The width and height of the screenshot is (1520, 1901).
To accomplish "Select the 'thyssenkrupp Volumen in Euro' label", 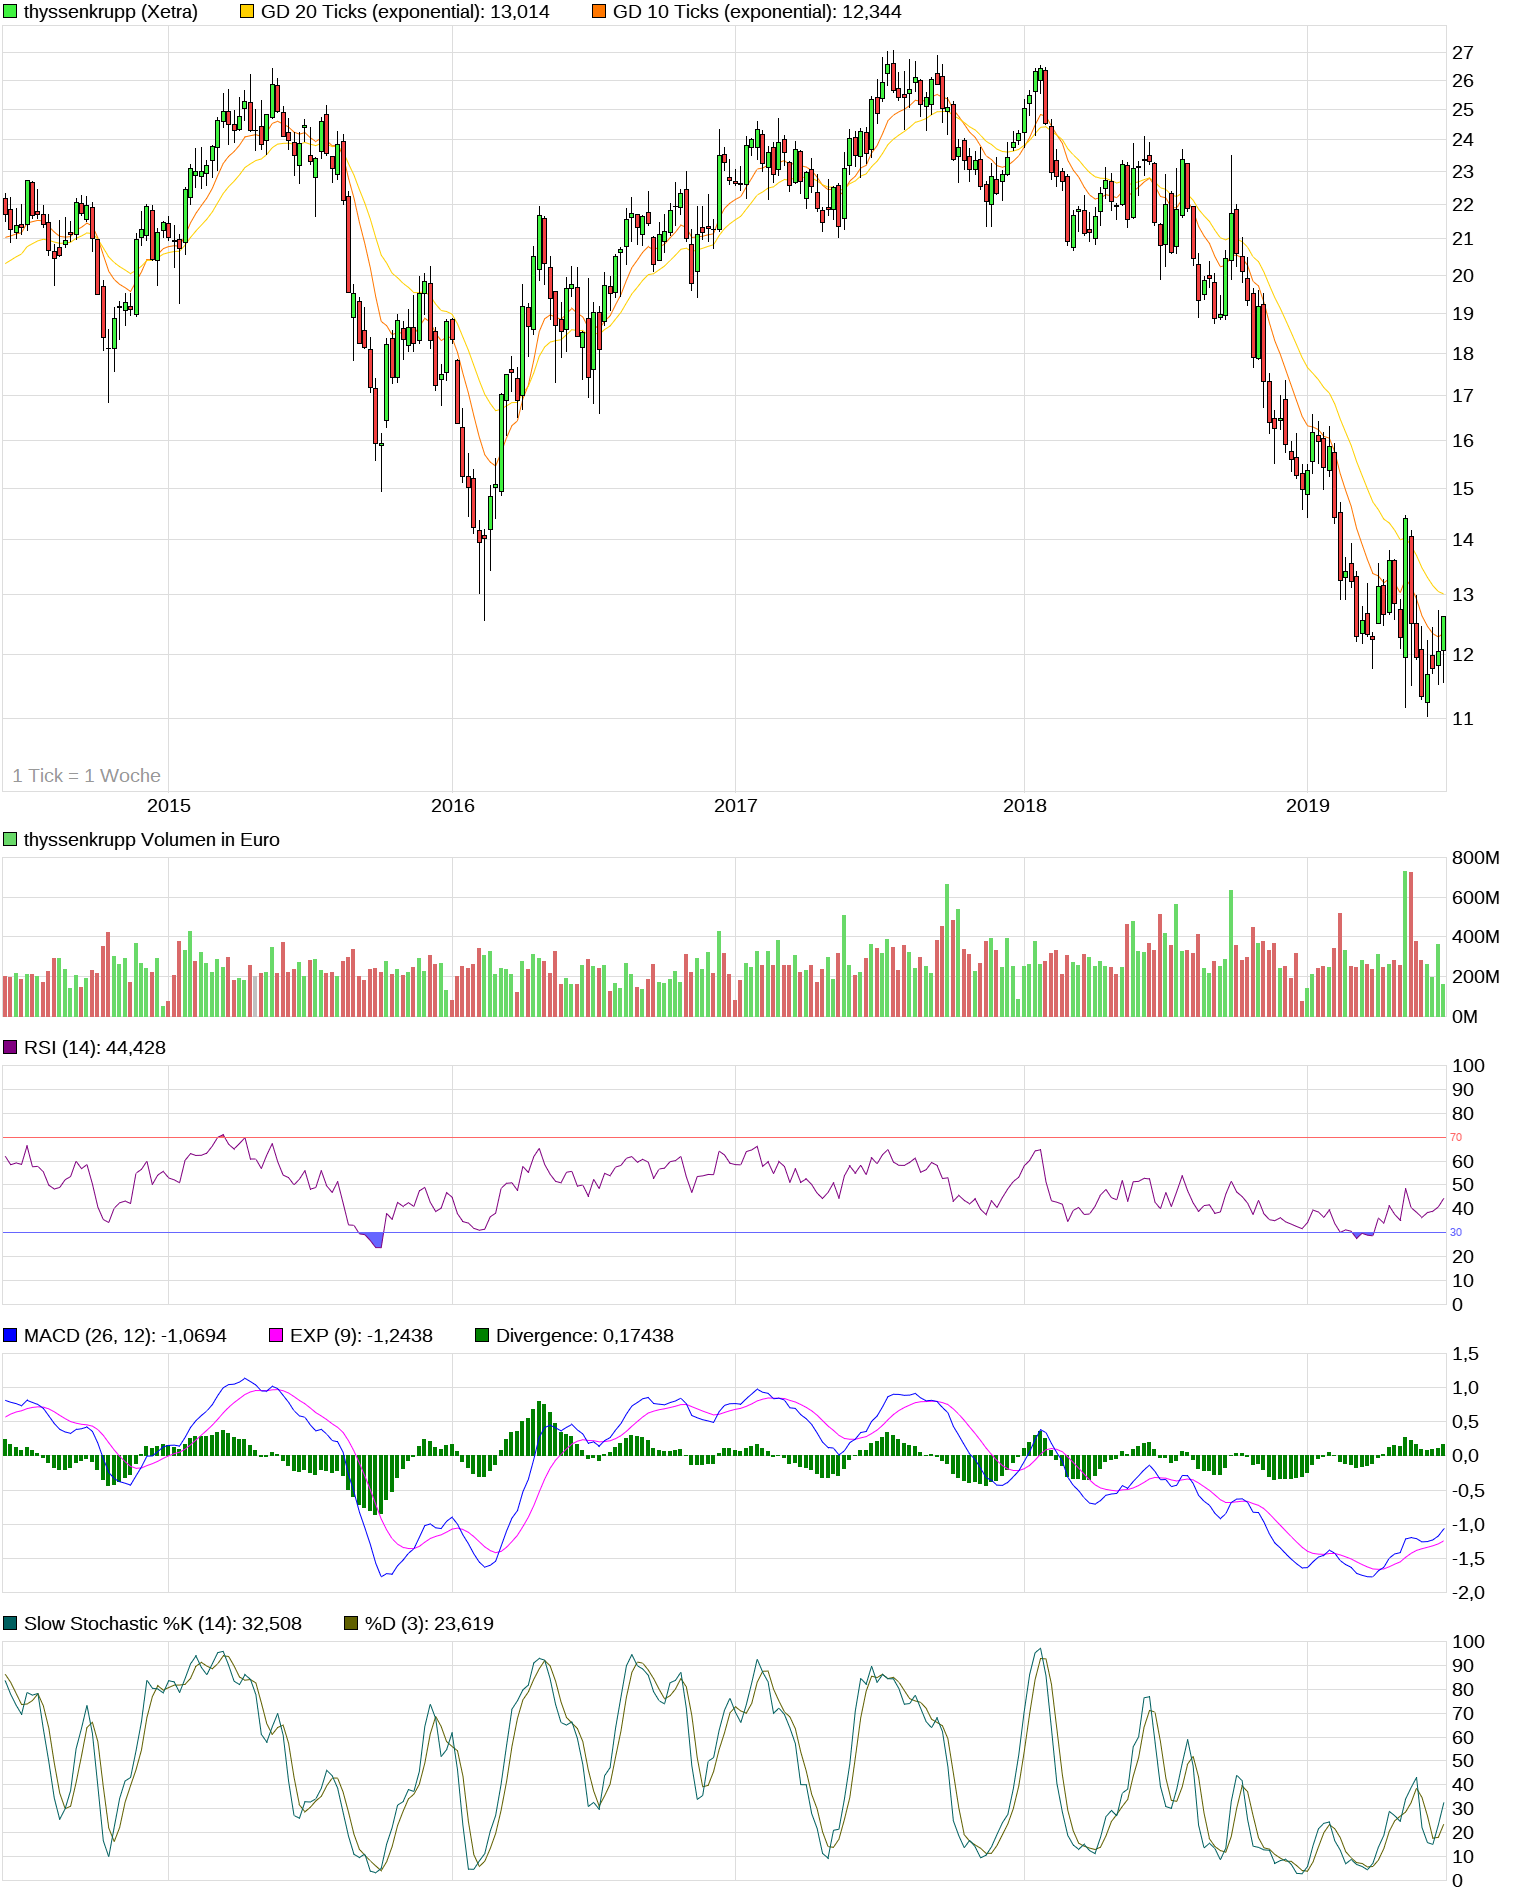I will (152, 840).
